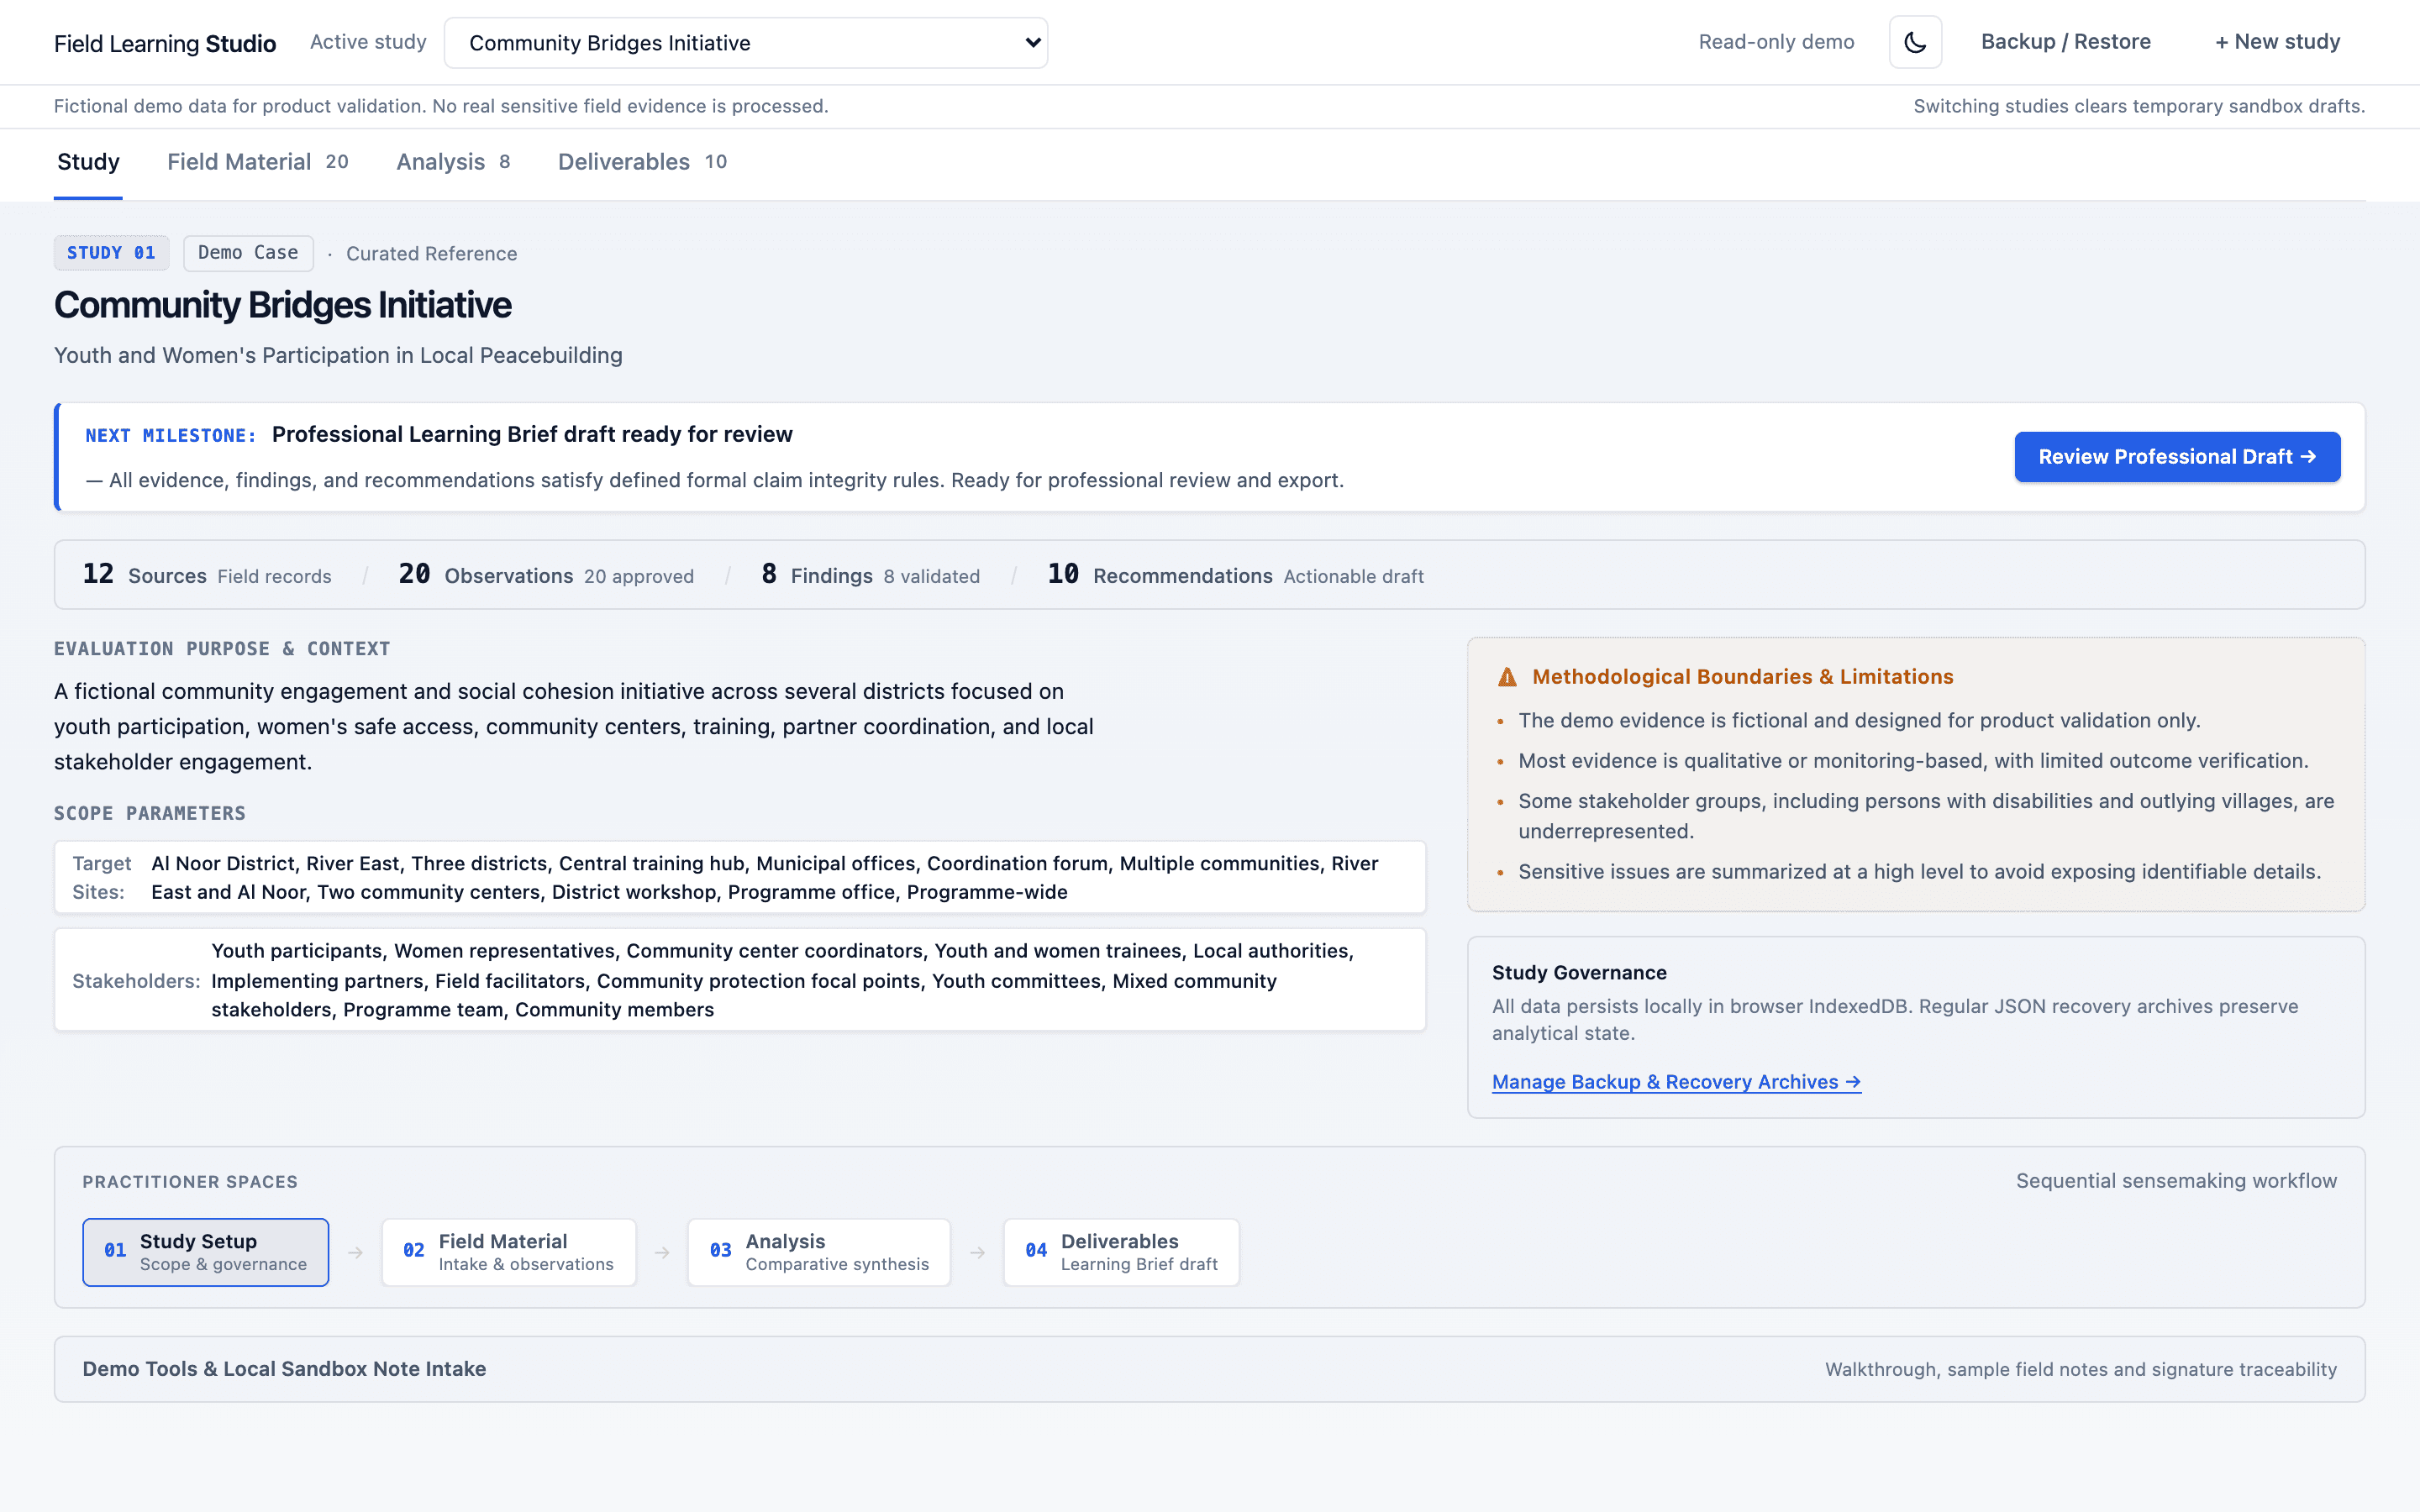Open the Field Material tab

pos(257,162)
